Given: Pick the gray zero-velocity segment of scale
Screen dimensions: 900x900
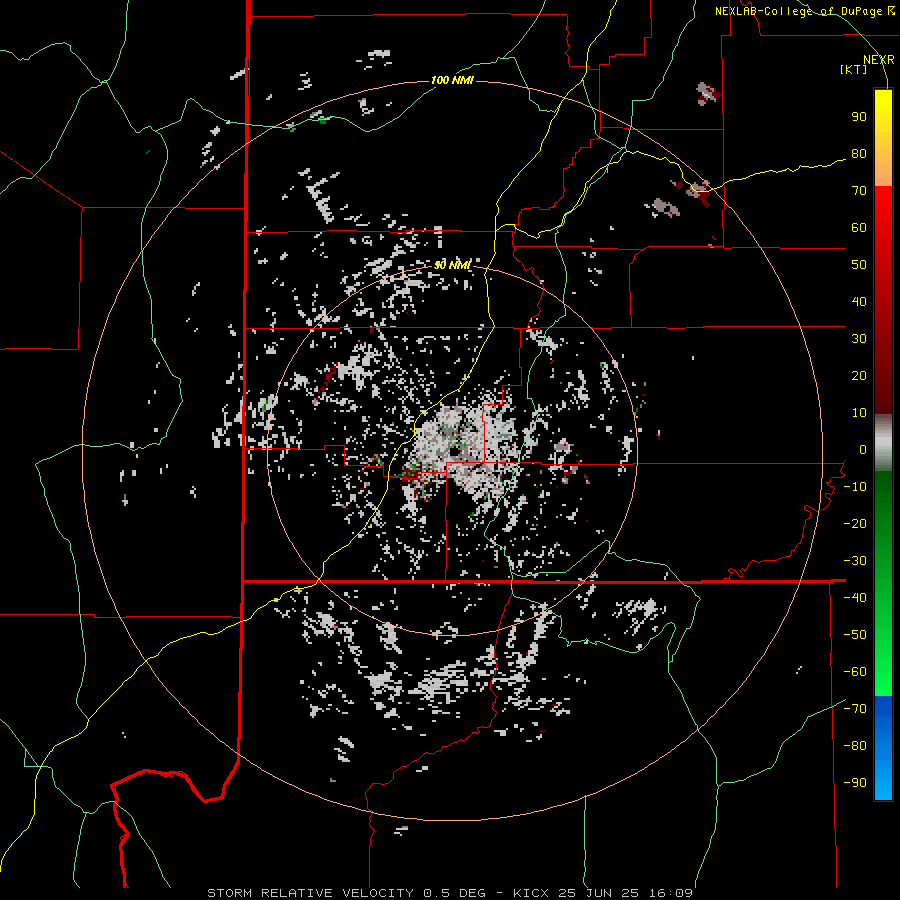Looking at the screenshot, I should click(883, 443).
